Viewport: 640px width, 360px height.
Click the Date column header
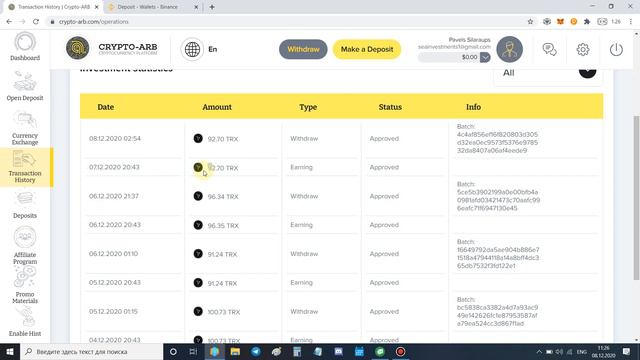pyautogui.click(x=106, y=107)
